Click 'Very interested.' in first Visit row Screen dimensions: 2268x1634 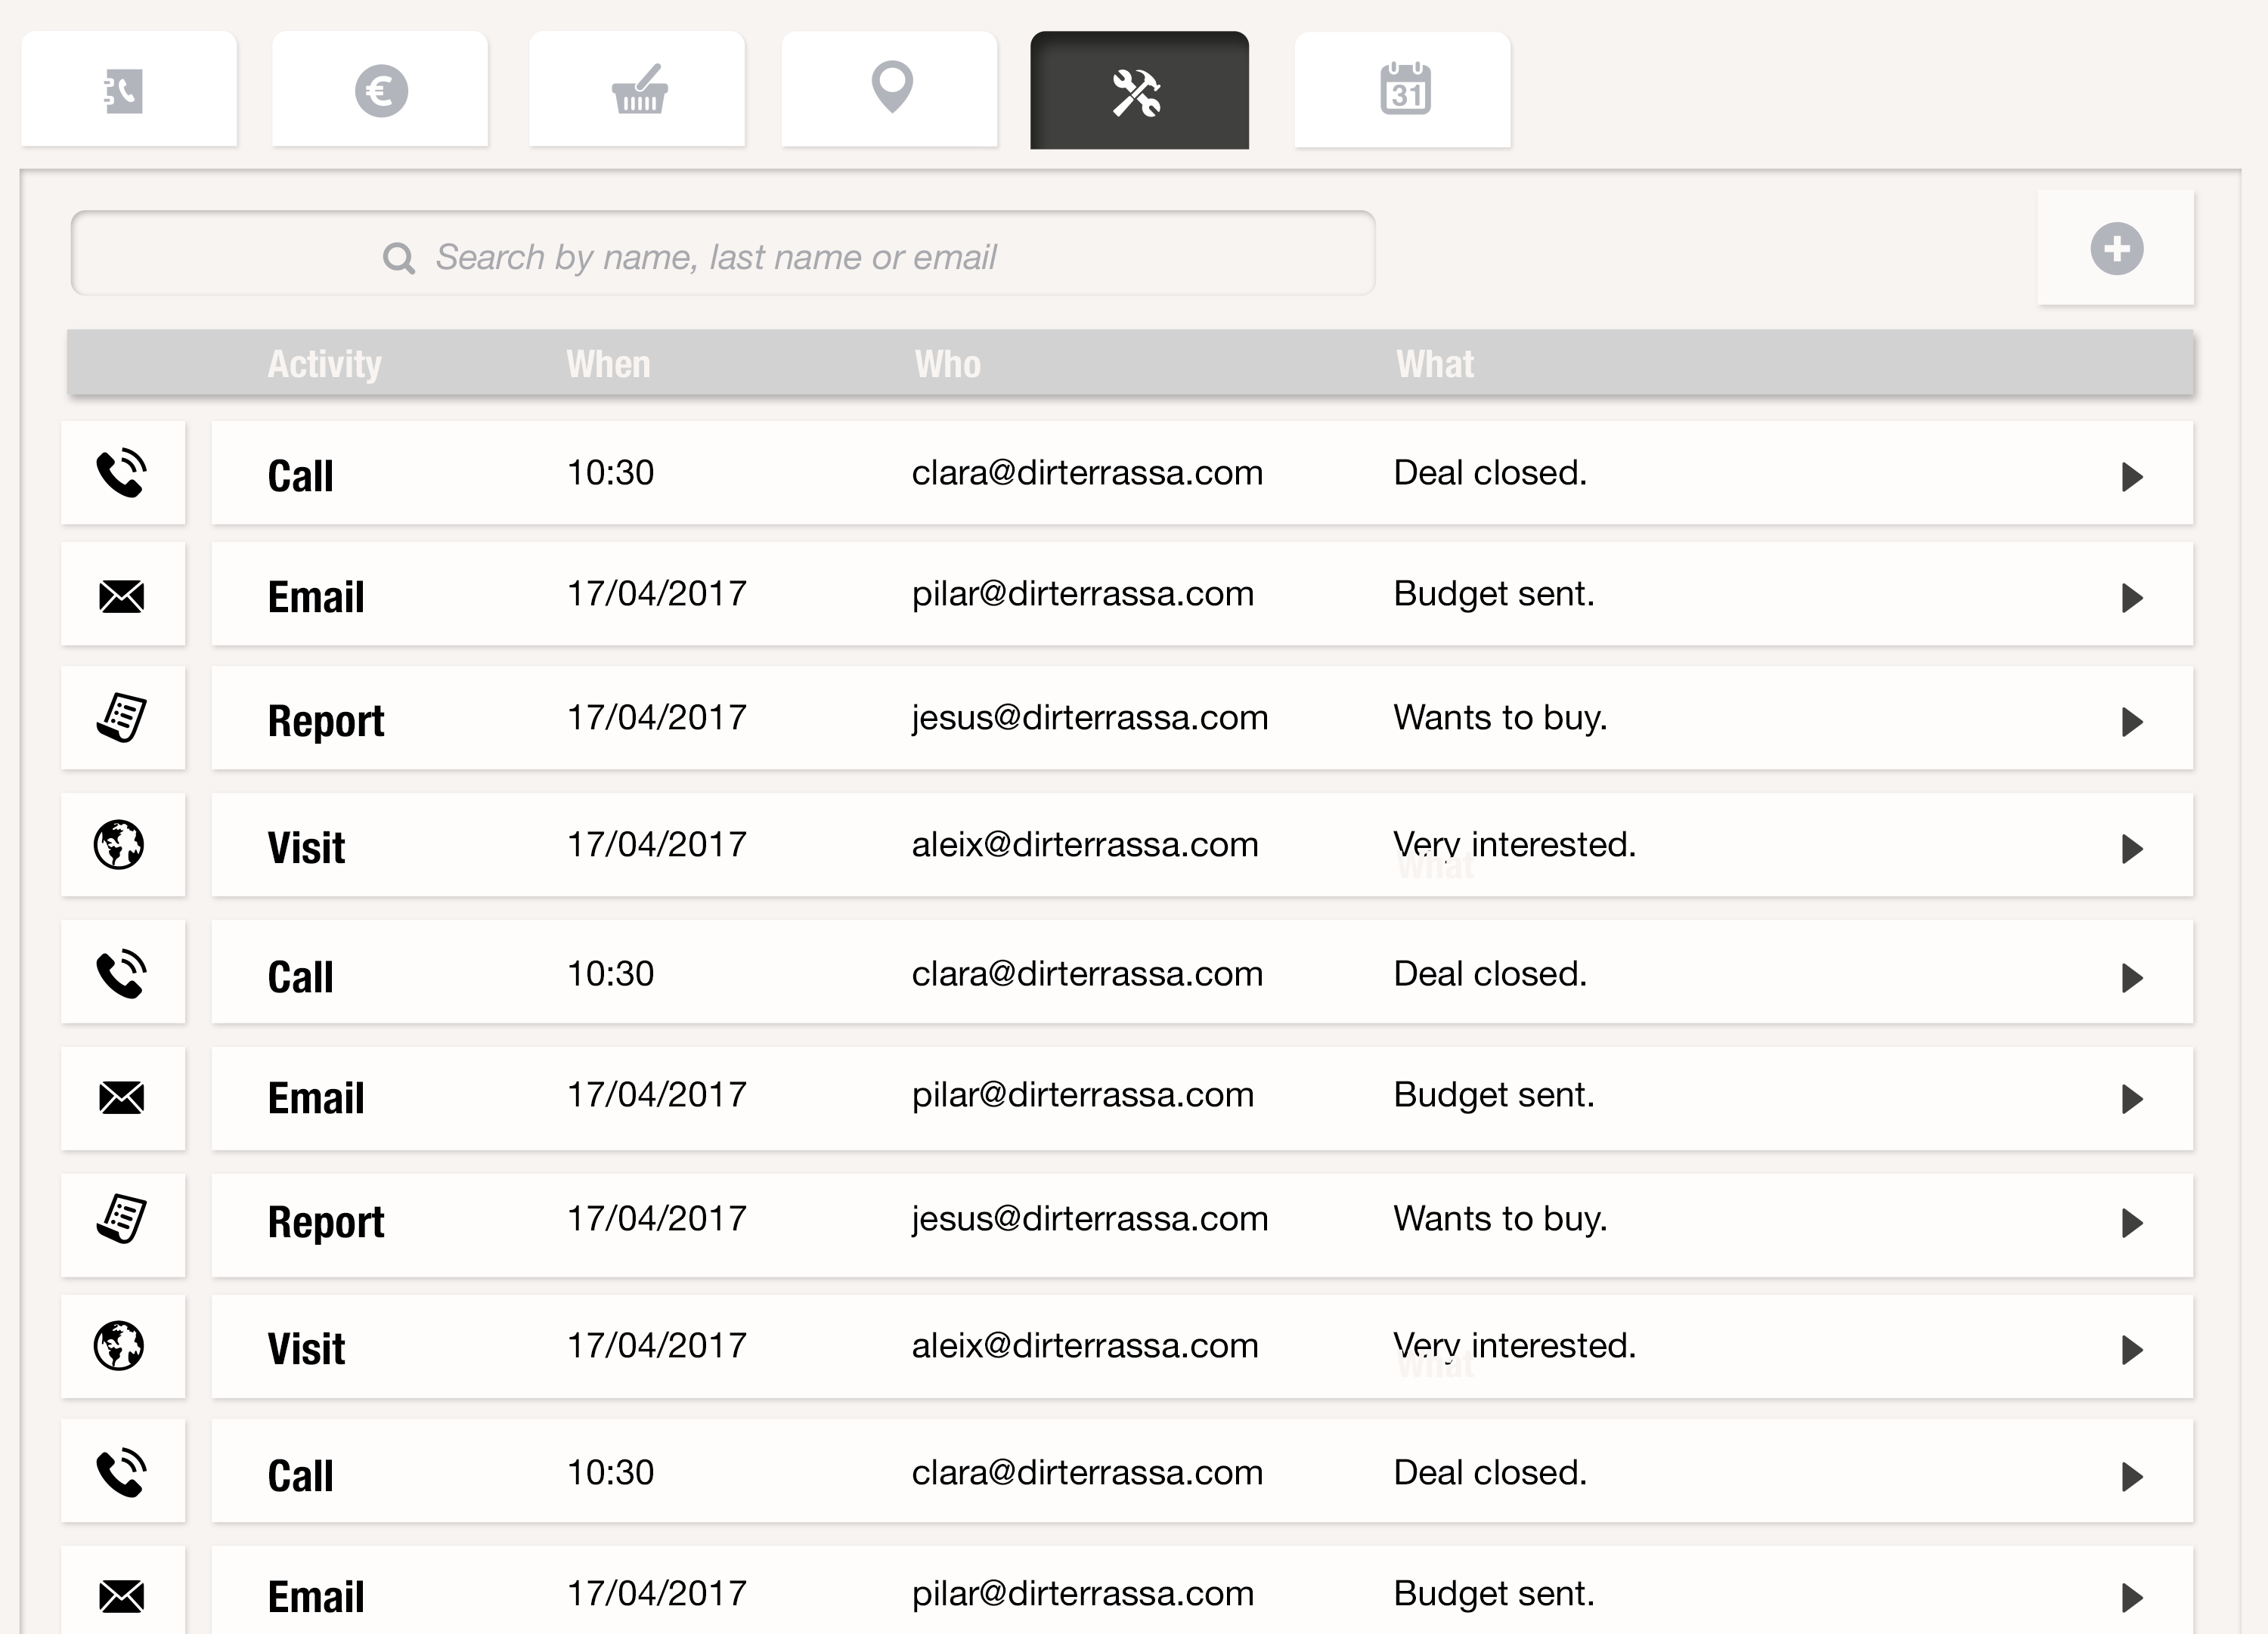[x=1515, y=845]
